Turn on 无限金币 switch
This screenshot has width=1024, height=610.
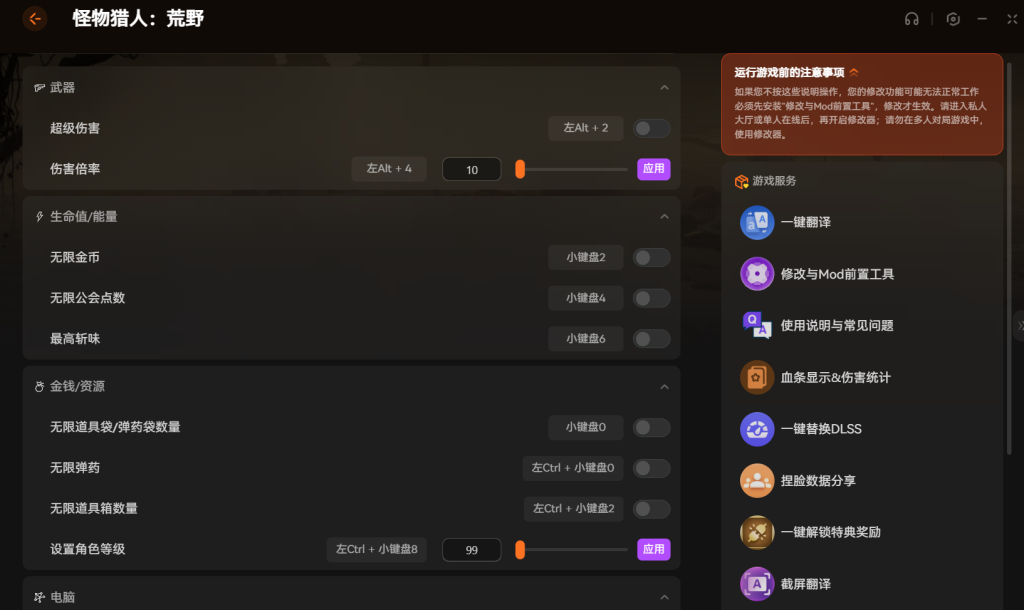pyautogui.click(x=652, y=258)
